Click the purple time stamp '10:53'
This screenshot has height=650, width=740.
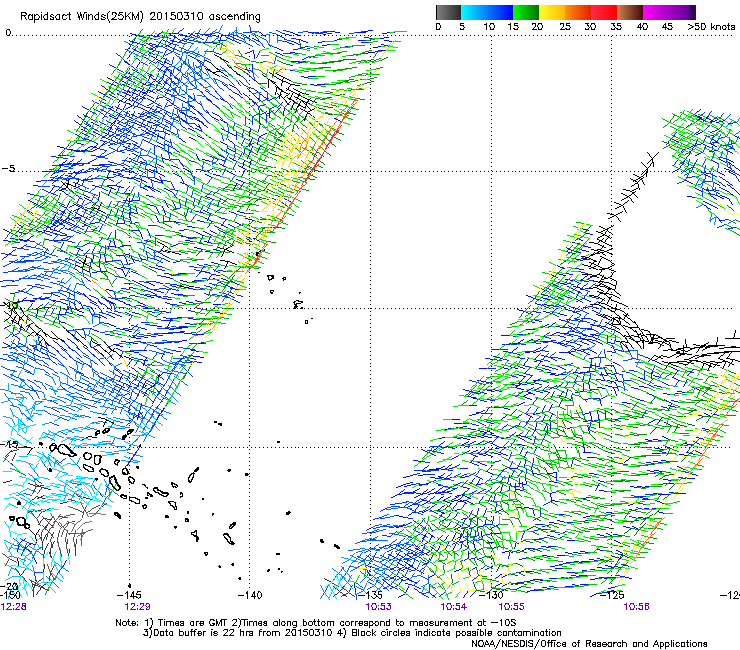pyautogui.click(x=378, y=607)
